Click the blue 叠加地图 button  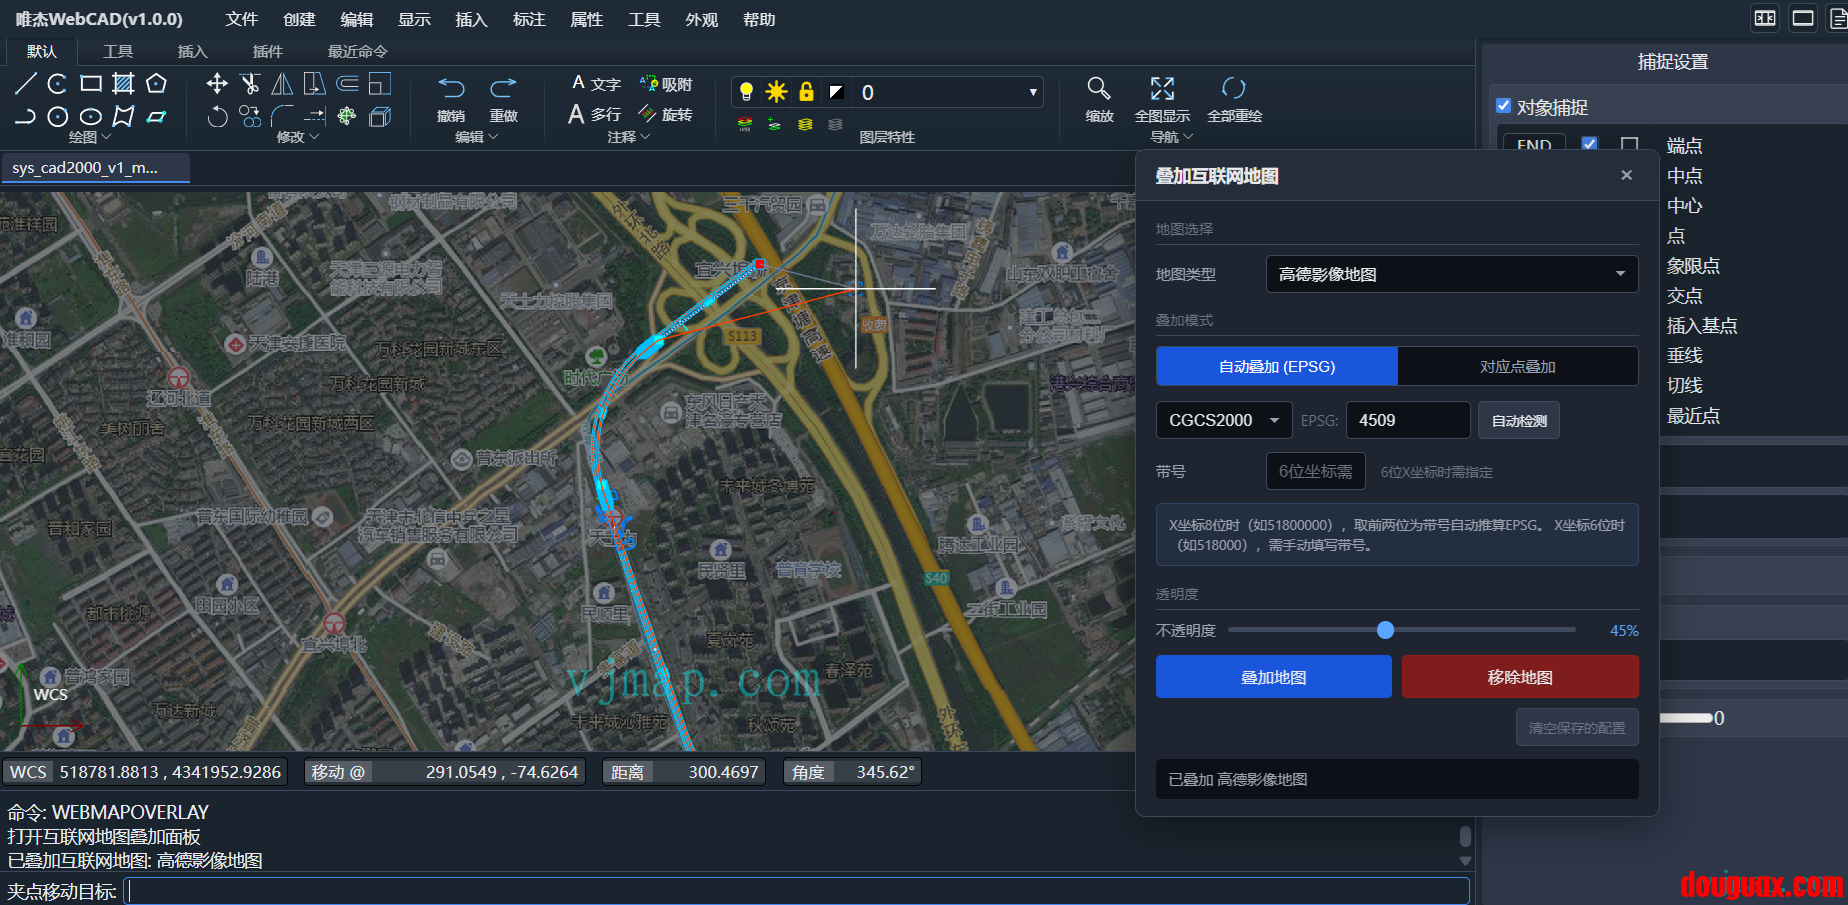pyautogui.click(x=1273, y=677)
